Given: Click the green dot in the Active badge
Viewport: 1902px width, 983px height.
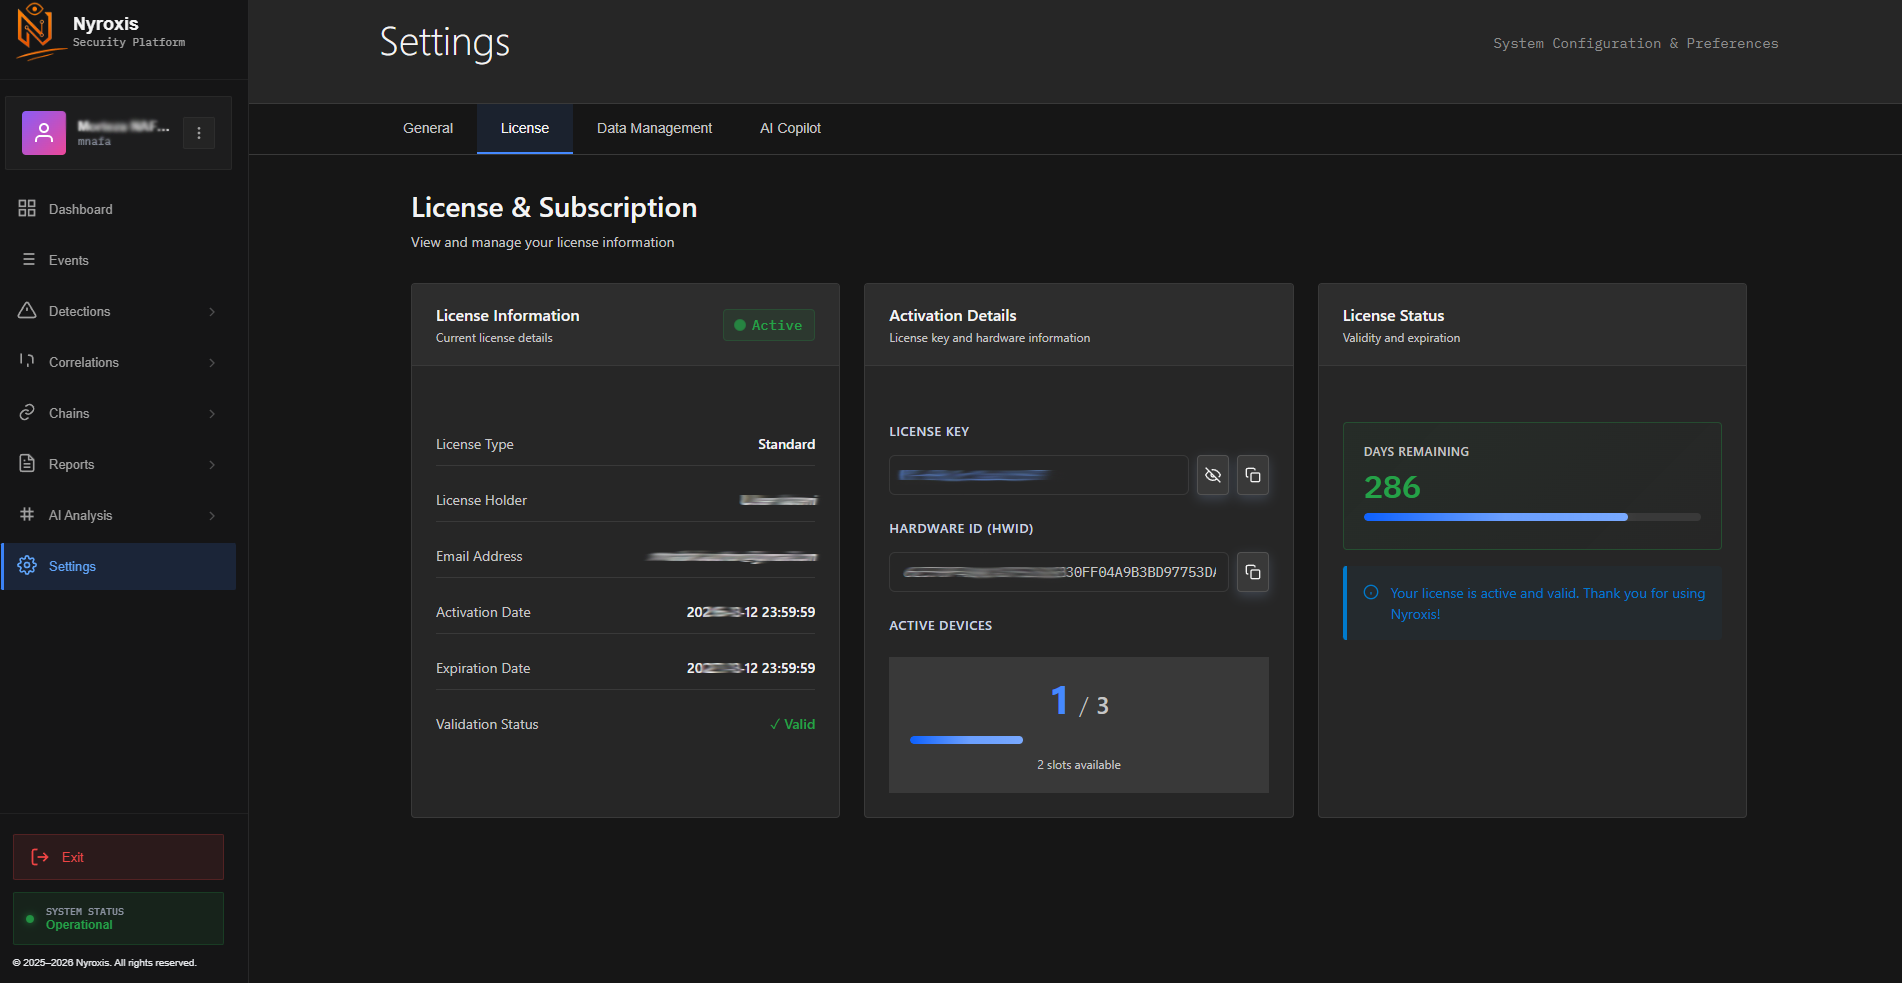Looking at the screenshot, I should 740,325.
